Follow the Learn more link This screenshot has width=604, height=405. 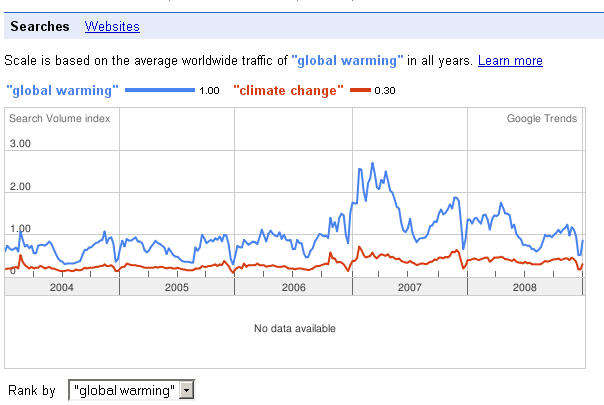coord(510,60)
